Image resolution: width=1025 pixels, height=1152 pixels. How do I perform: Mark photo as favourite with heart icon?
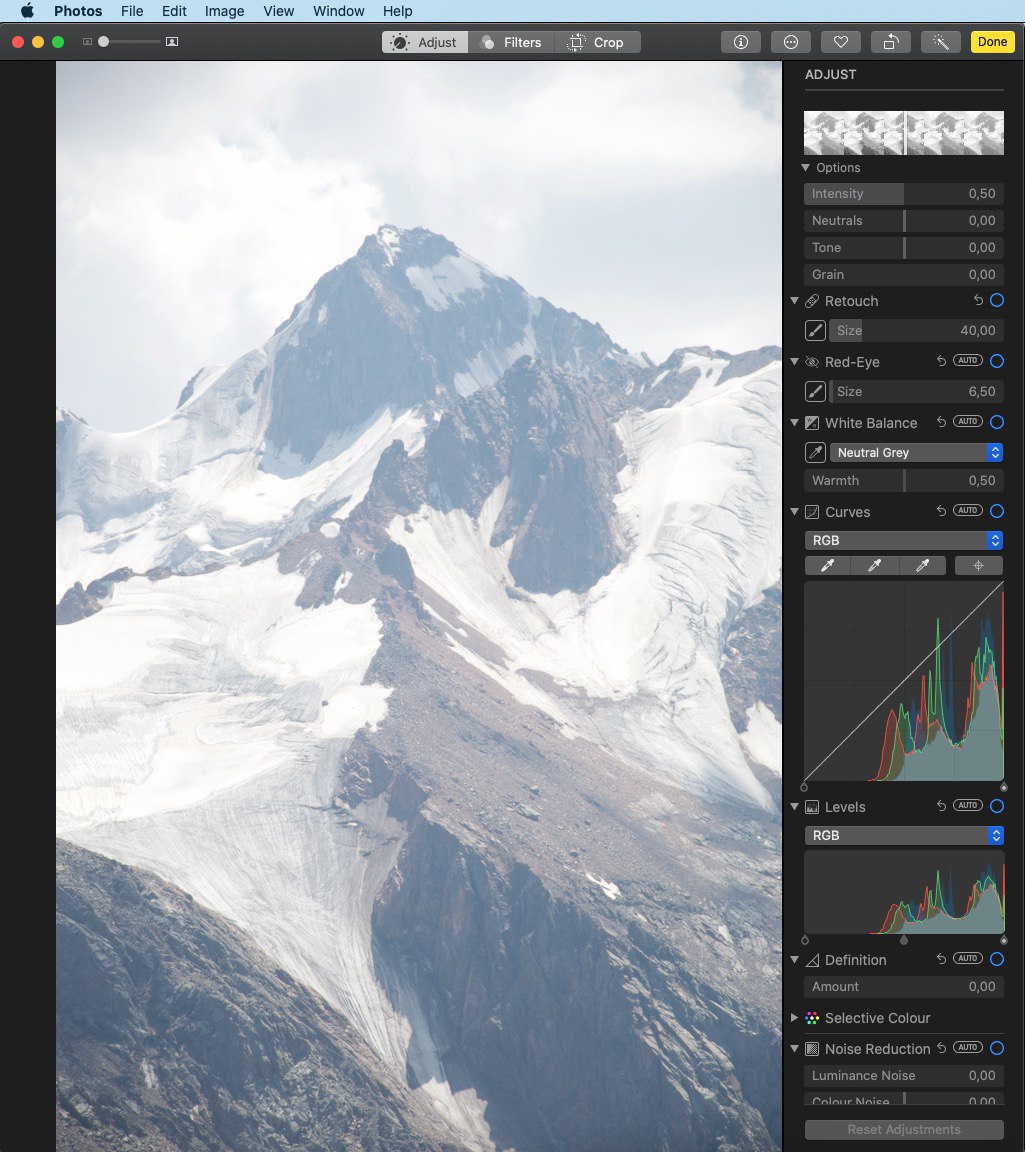[841, 42]
